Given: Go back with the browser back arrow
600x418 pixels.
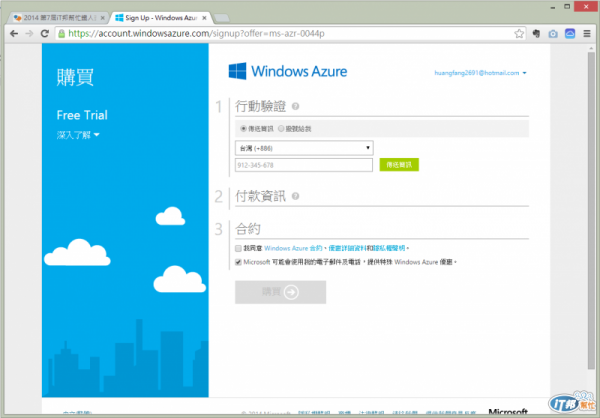Looking at the screenshot, I should click(14, 34).
